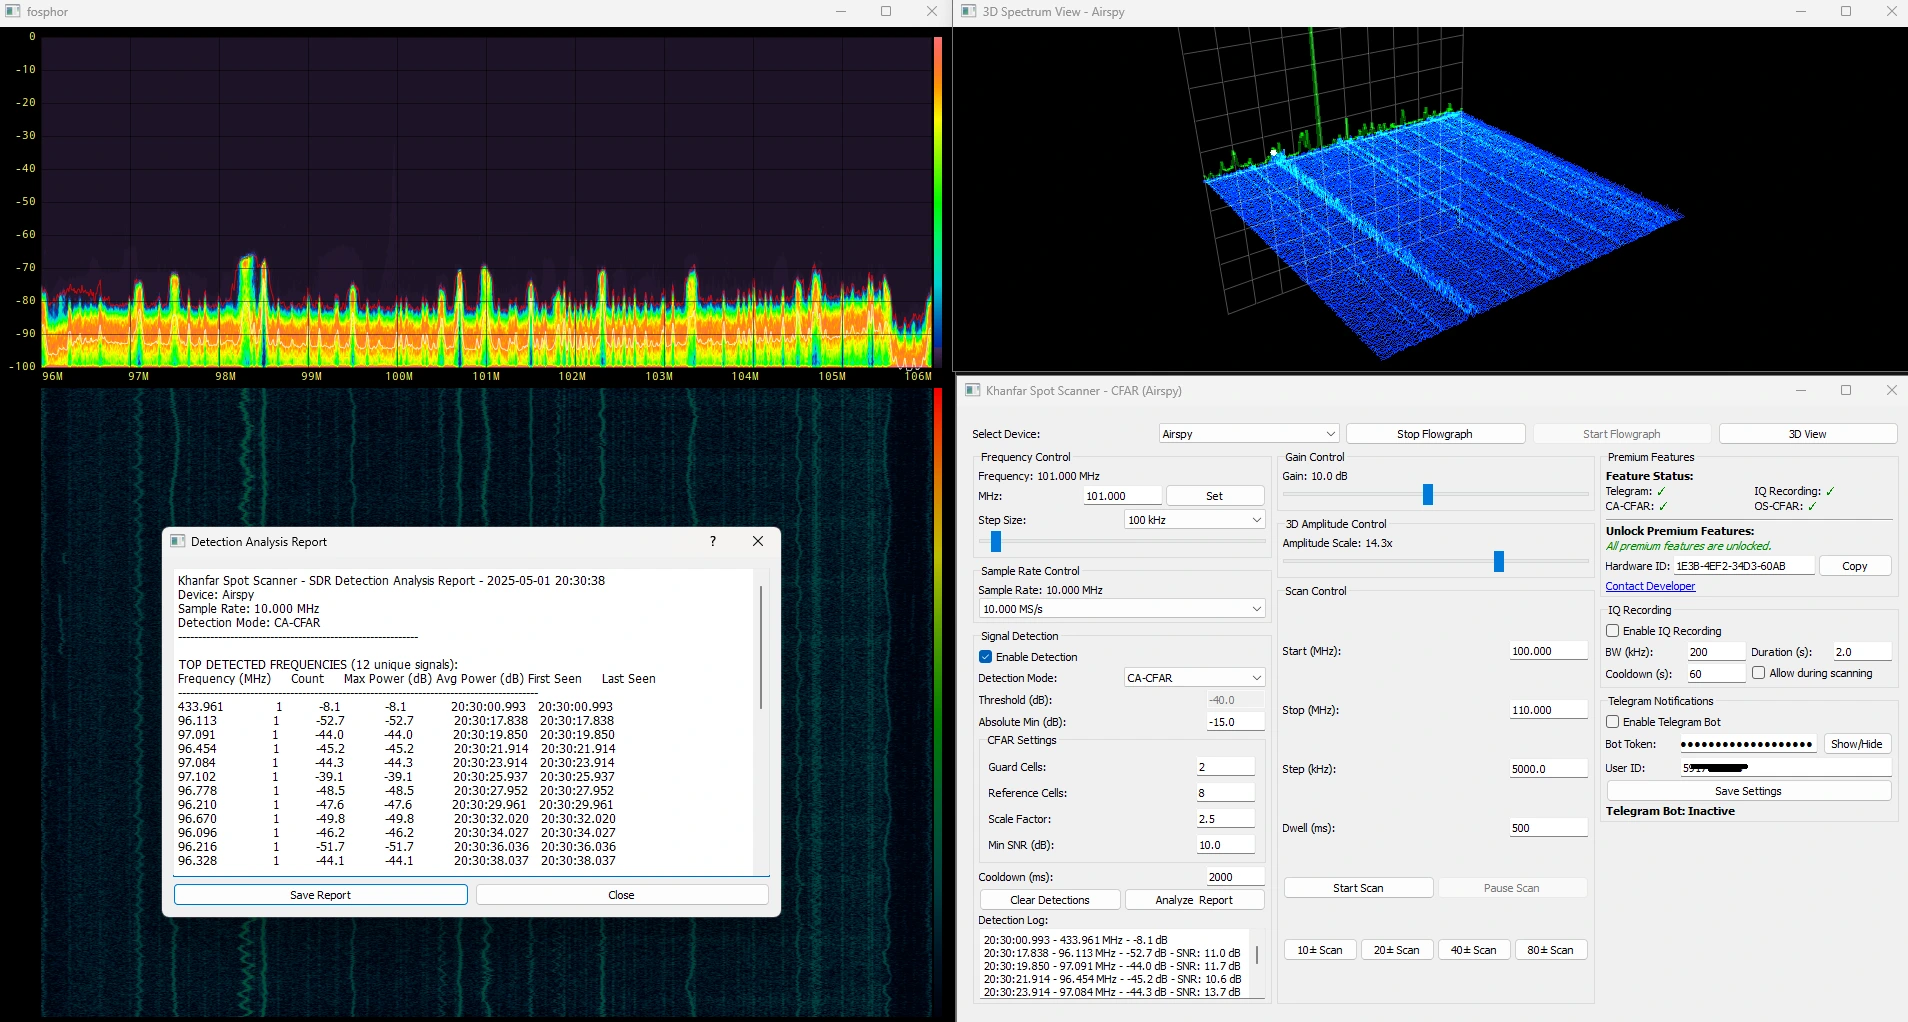Screen dimensions: 1908x1022
Task: Select the 433.961 row in report
Action: click(x=396, y=706)
